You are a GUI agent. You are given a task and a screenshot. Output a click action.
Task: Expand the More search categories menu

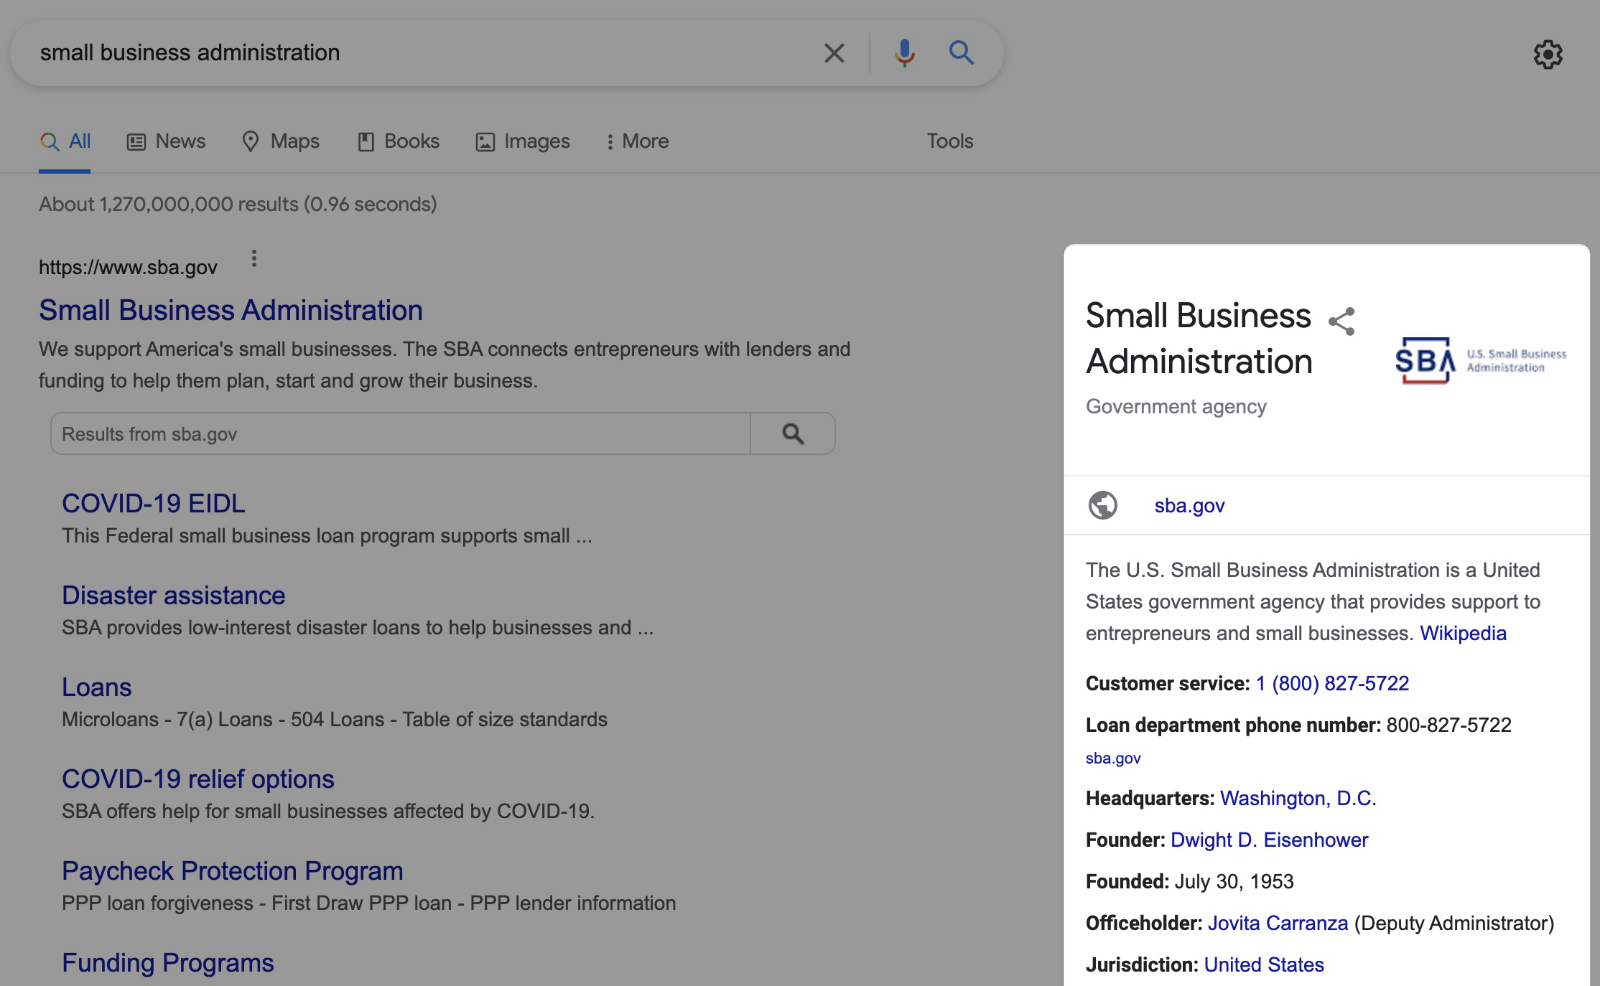click(x=637, y=141)
